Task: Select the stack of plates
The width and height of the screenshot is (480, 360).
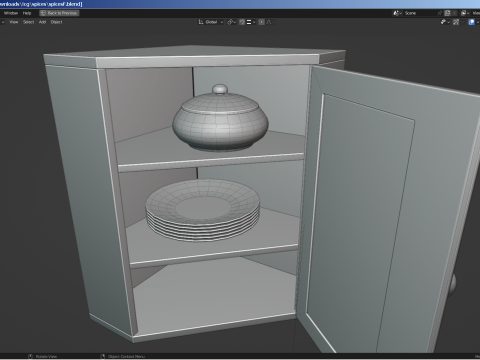Action: click(202, 210)
